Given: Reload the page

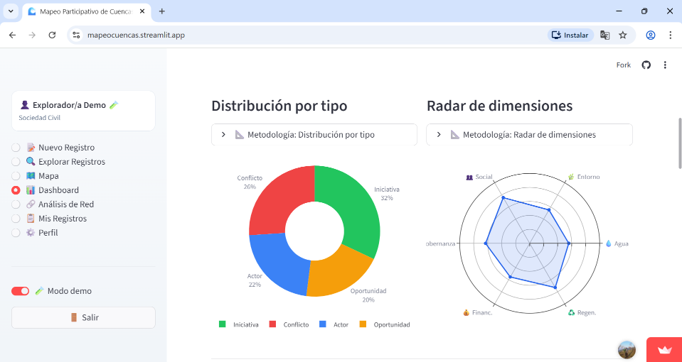Looking at the screenshot, I should pos(52,35).
